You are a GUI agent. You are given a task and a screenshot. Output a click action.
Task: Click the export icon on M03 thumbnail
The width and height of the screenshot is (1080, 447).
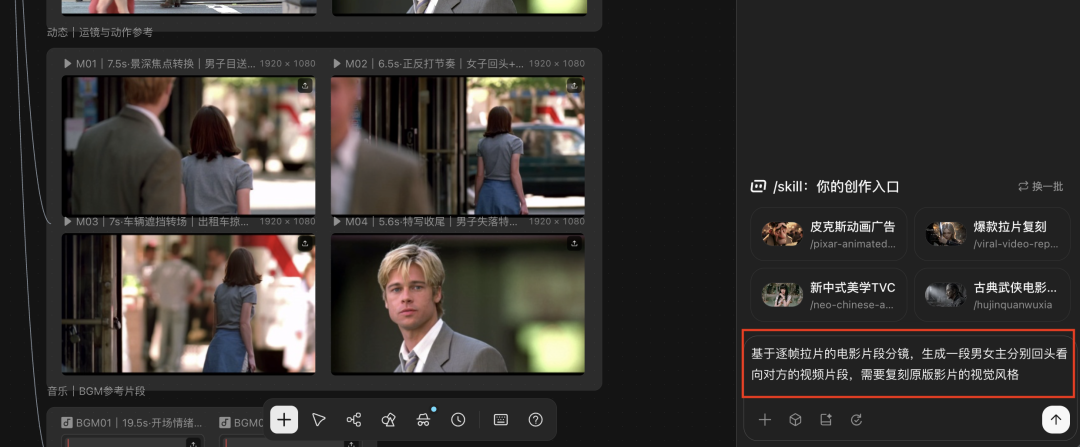coord(305,244)
